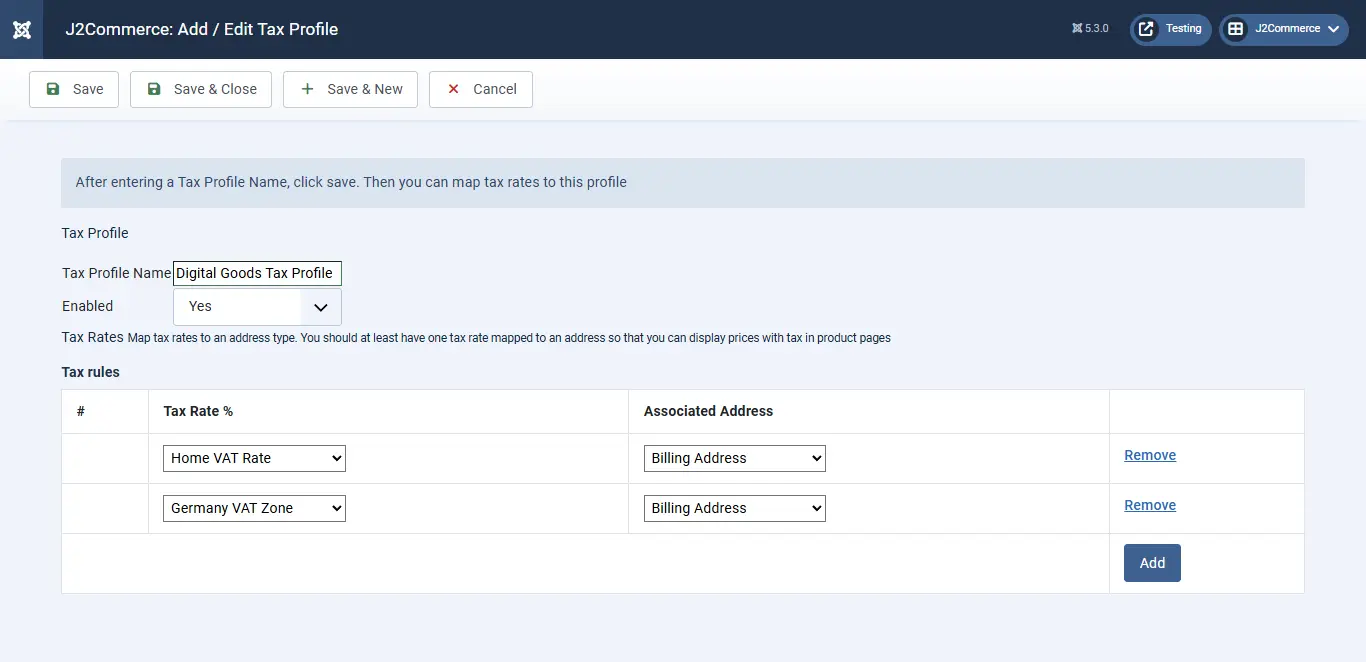
Task: Click the 'Enabled' label
Action: pyautogui.click(x=88, y=306)
